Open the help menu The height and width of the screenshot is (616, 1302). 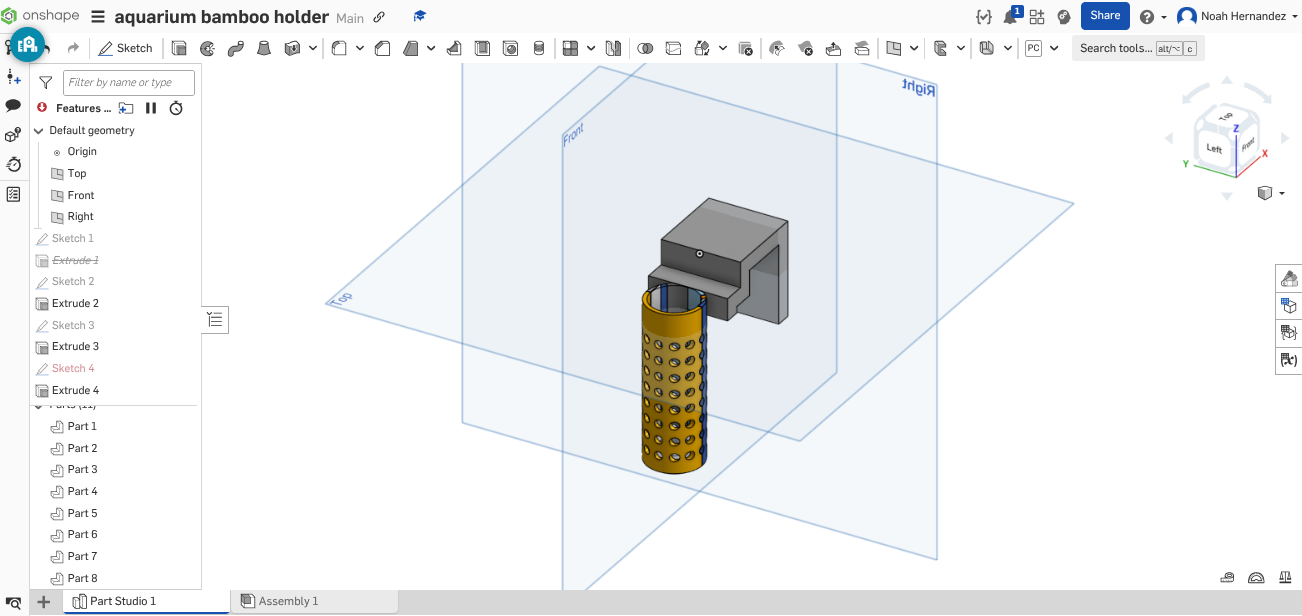click(1152, 16)
